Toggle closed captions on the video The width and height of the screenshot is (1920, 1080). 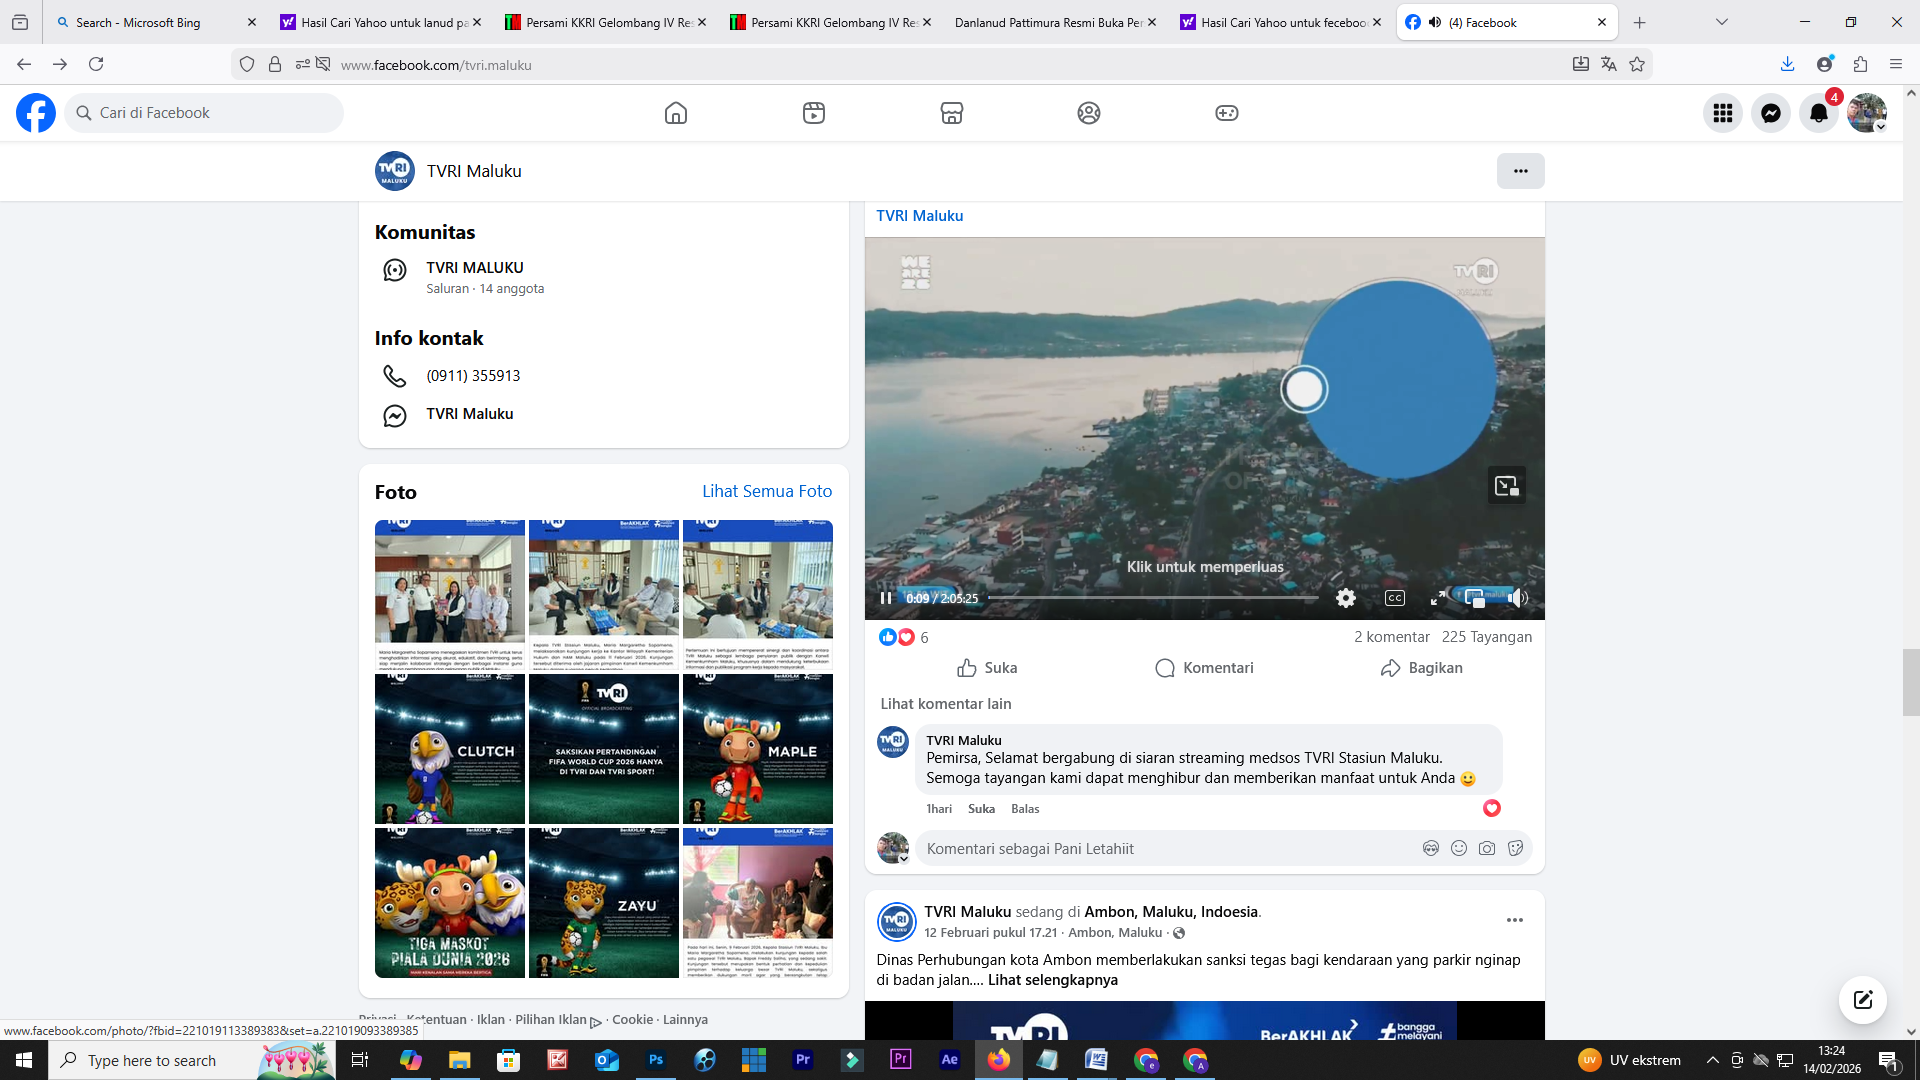(x=1395, y=598)
